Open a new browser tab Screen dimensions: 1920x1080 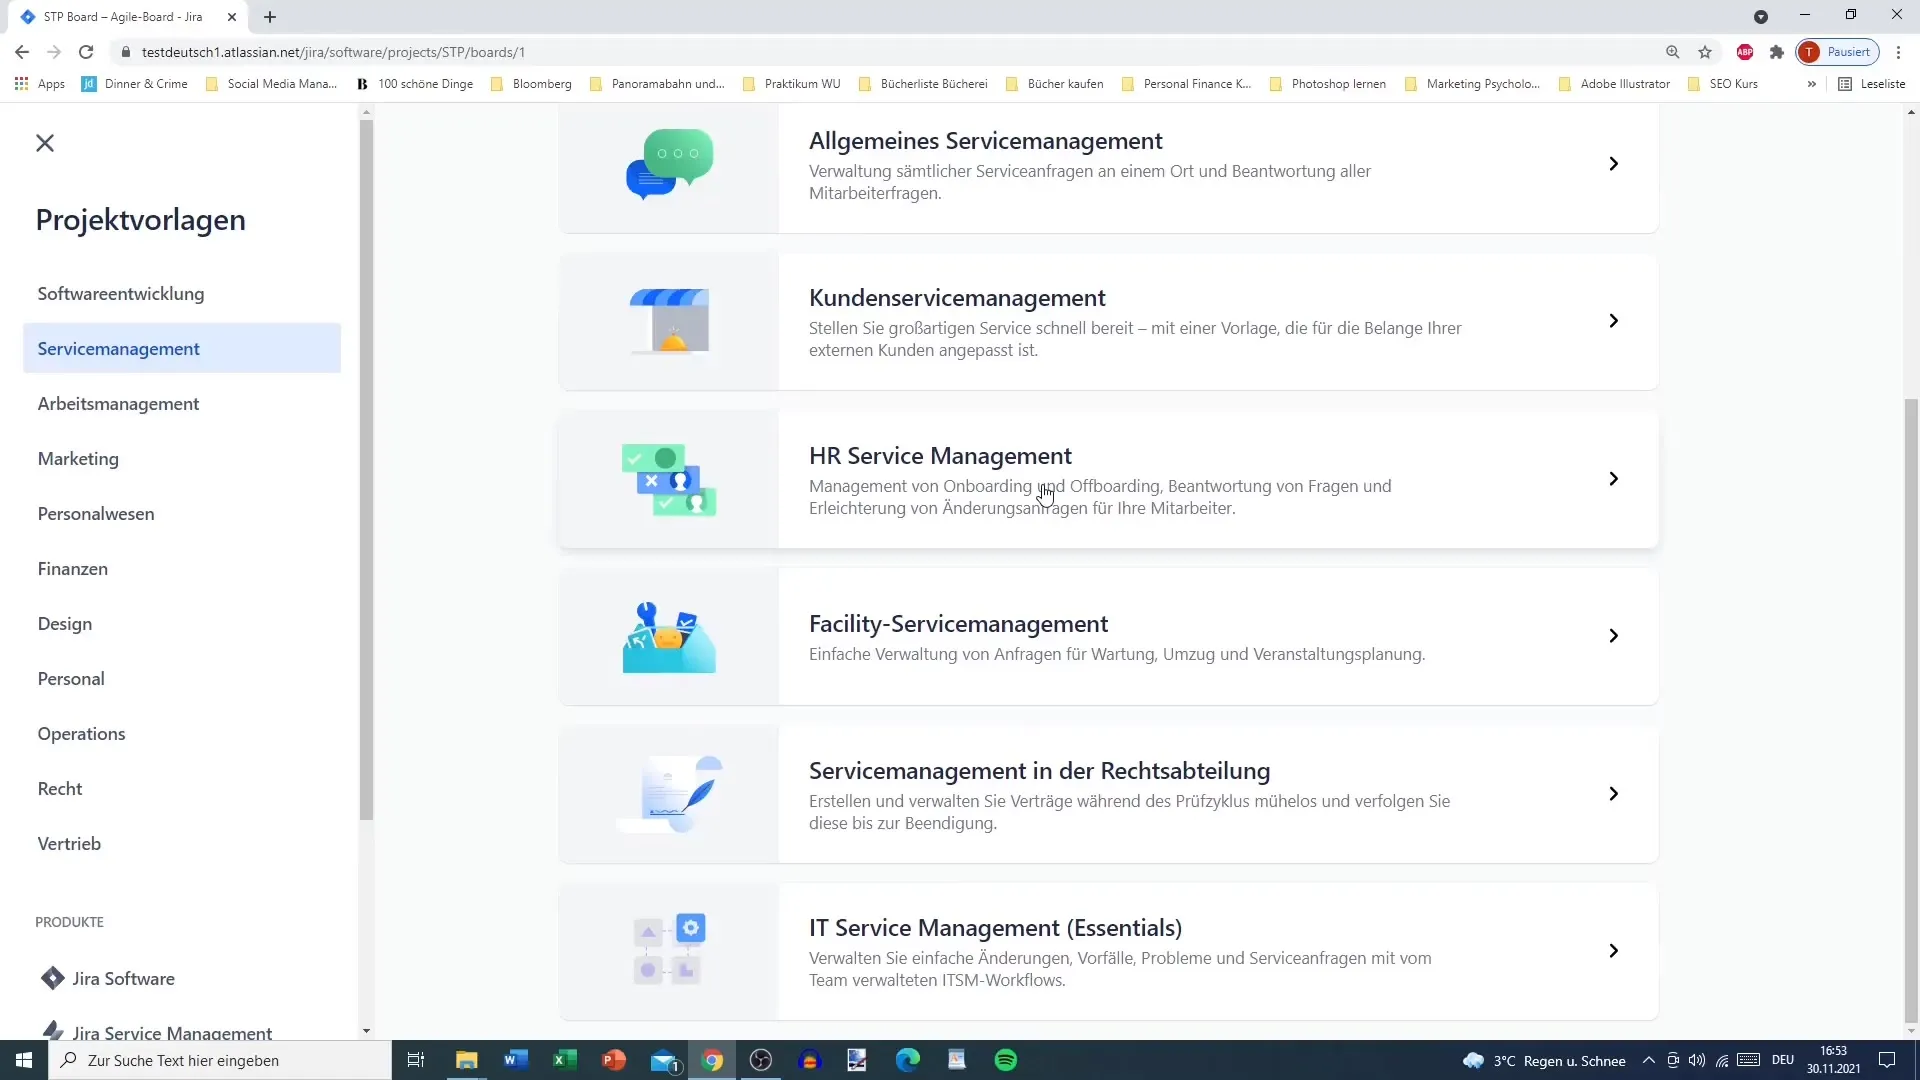point(270,17)
